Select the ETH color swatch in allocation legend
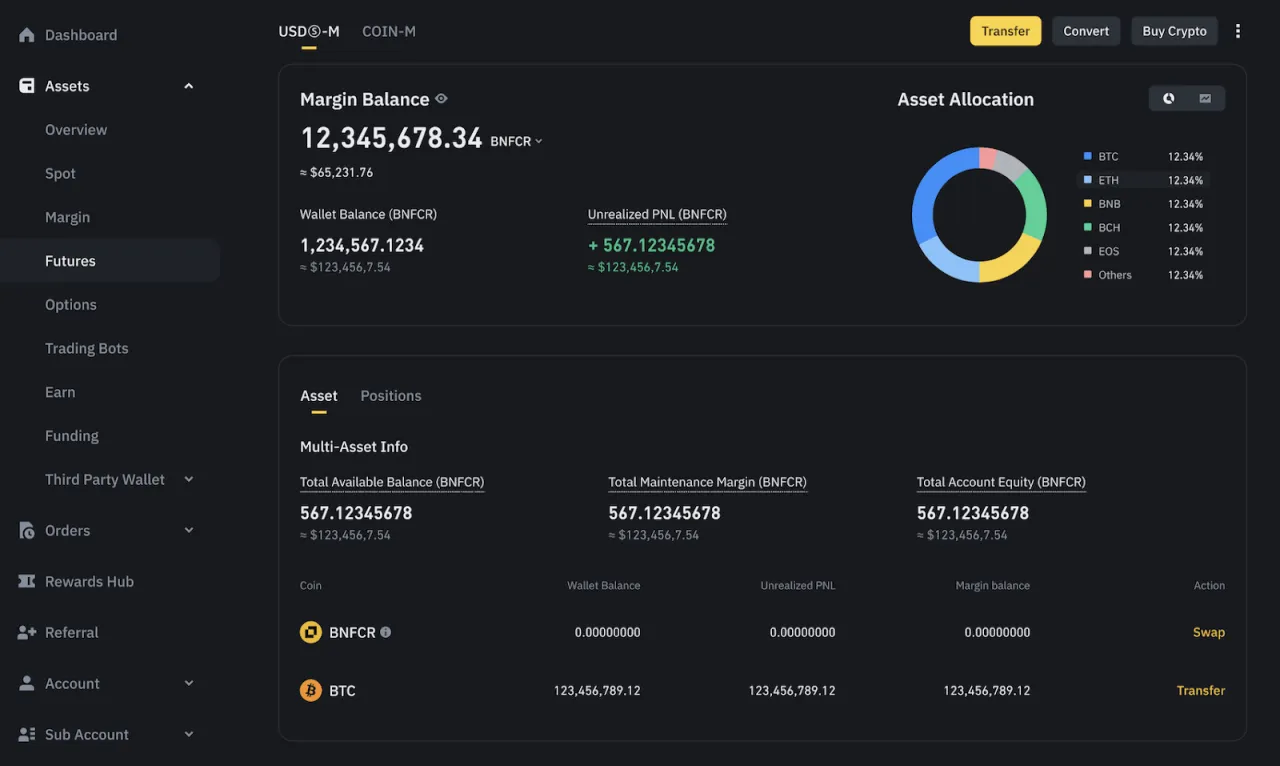 click(1086, 180)
